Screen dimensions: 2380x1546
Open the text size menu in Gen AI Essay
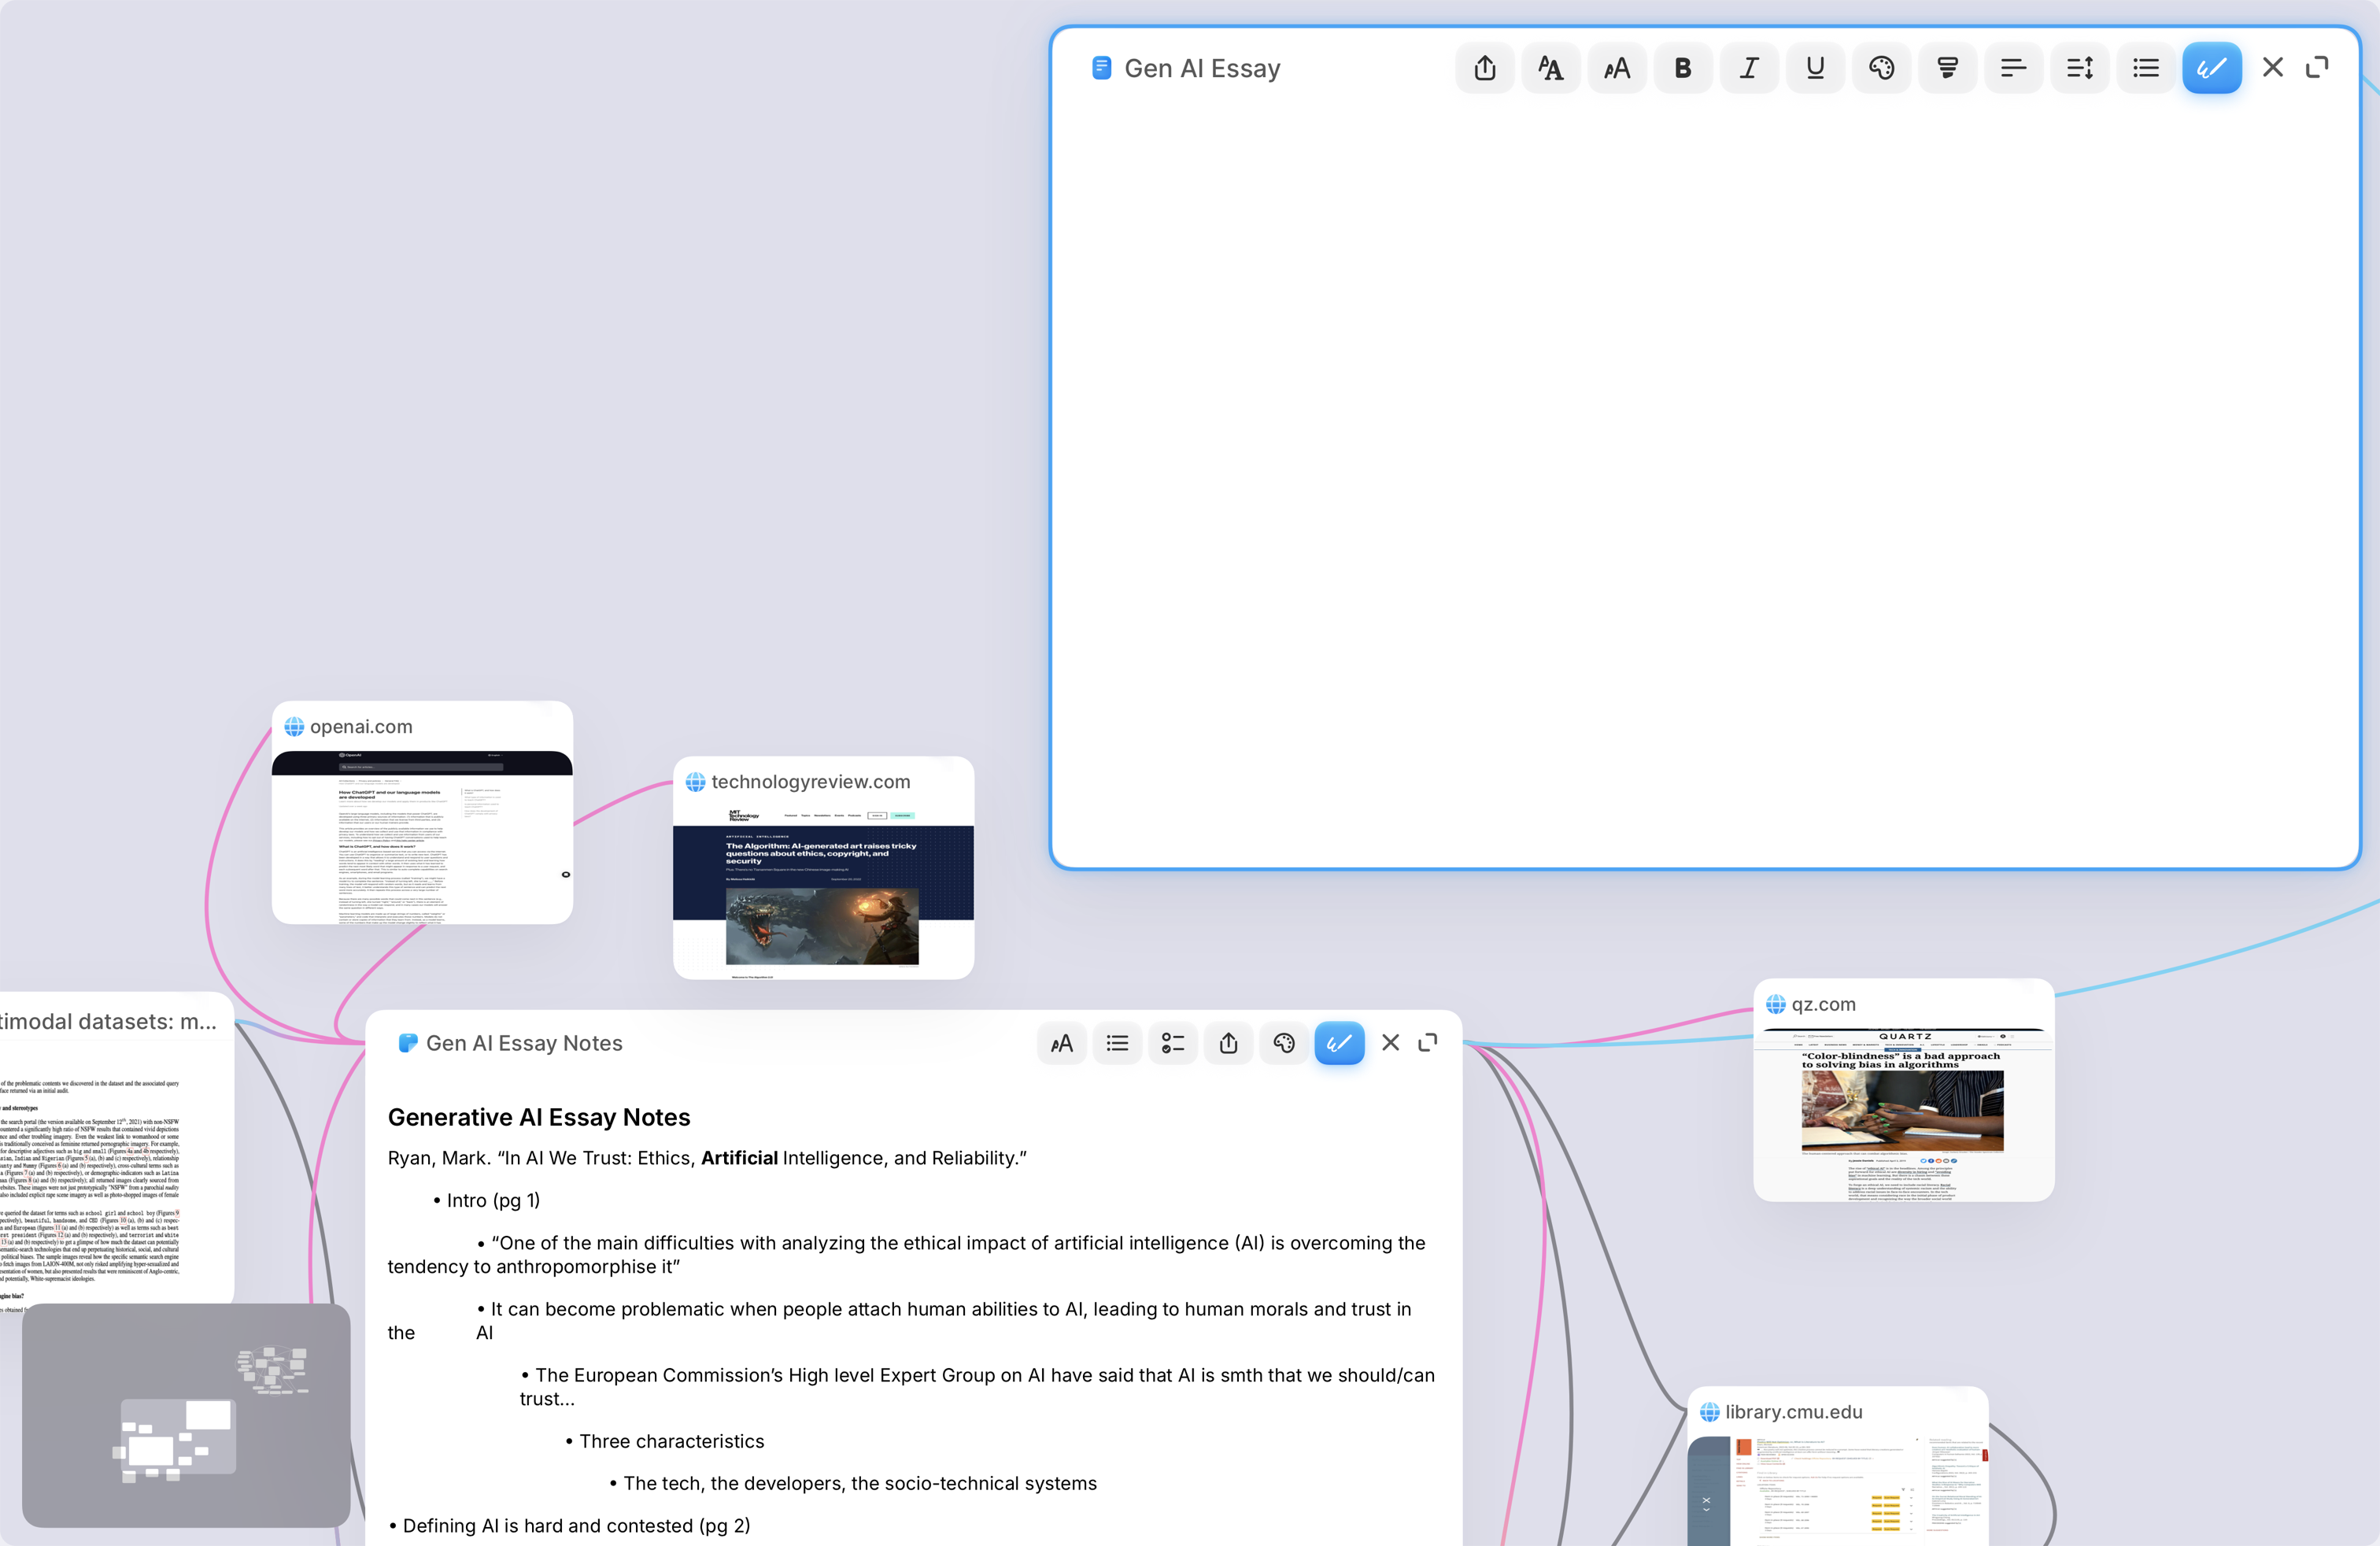[1617, 68]
